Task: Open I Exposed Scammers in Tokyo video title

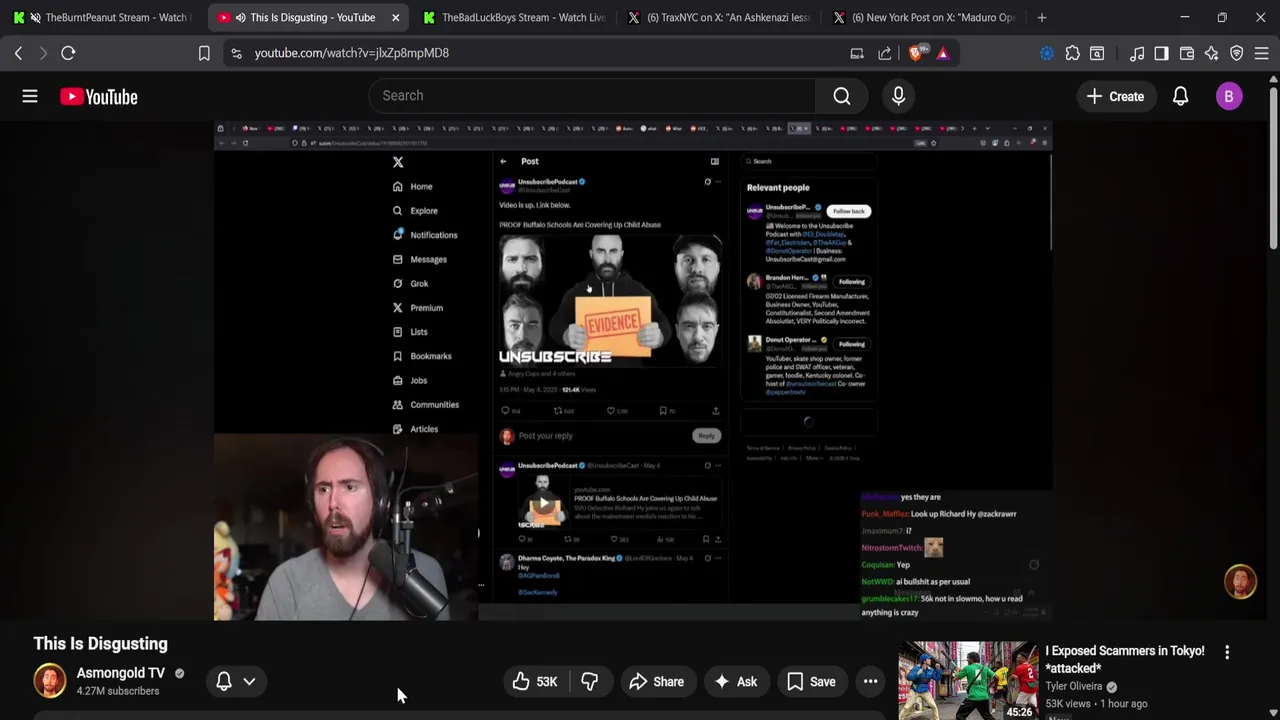Action: (1125, 659)
